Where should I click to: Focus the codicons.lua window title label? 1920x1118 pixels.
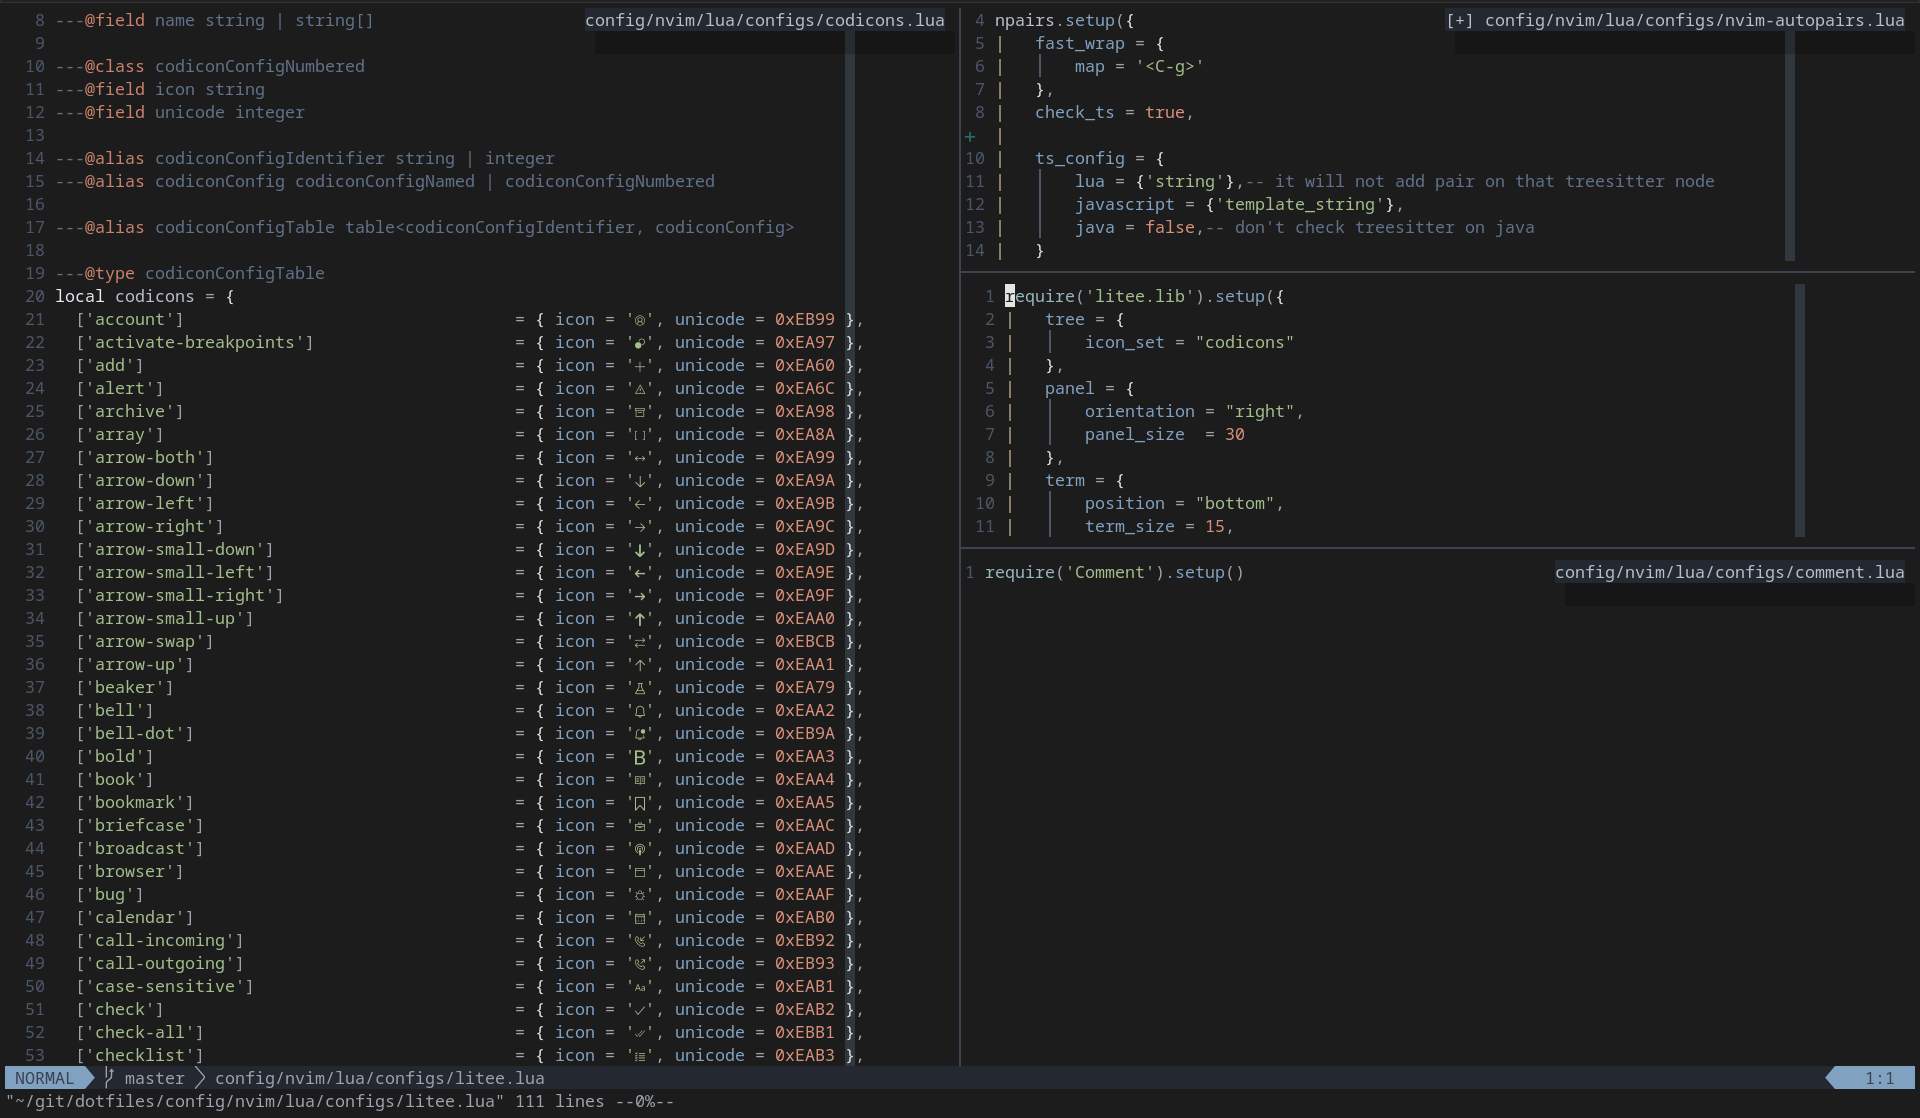point(764,20)
